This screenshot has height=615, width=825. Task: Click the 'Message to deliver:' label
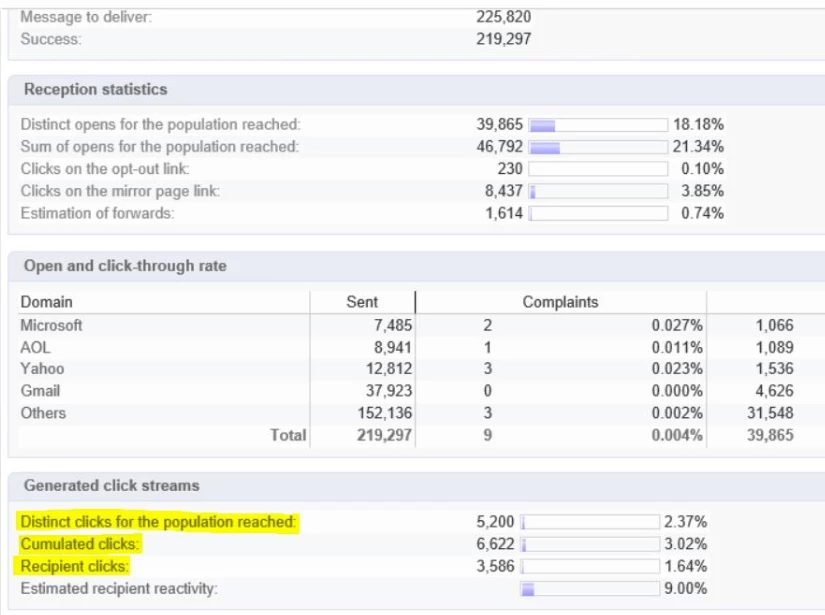(x=86, y=17)
